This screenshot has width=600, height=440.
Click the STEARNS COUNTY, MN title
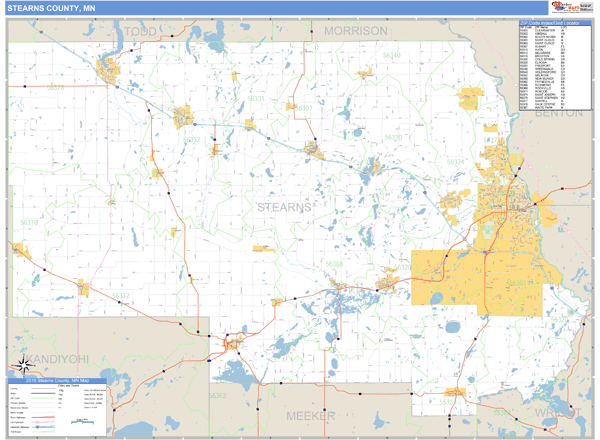click(x=44, y=8)
